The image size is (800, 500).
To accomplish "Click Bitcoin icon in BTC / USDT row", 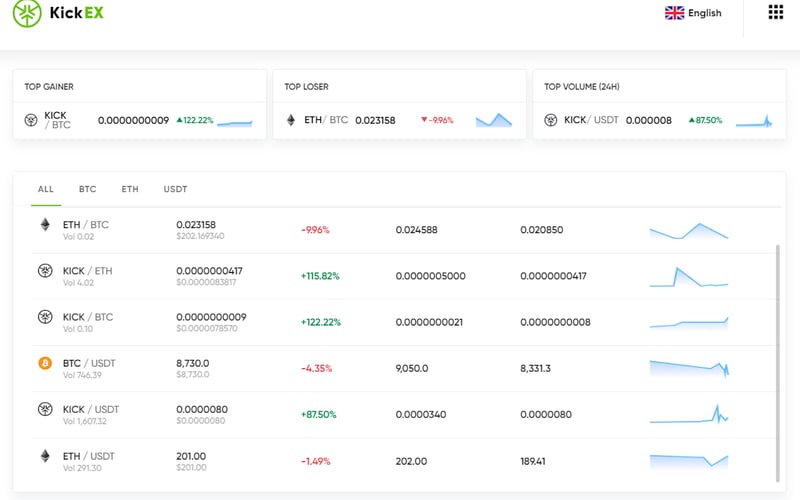I will (x=45, y=363).
